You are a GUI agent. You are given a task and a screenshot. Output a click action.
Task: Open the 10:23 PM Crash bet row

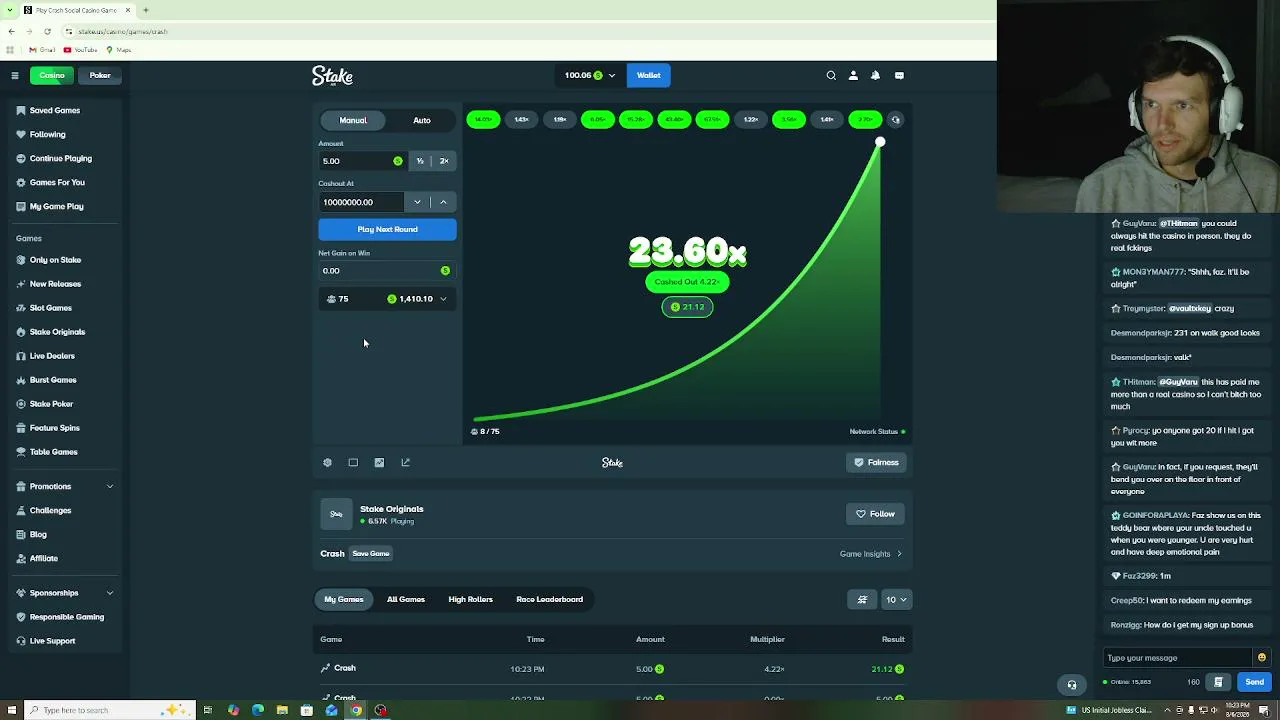[x=612, y=668]
